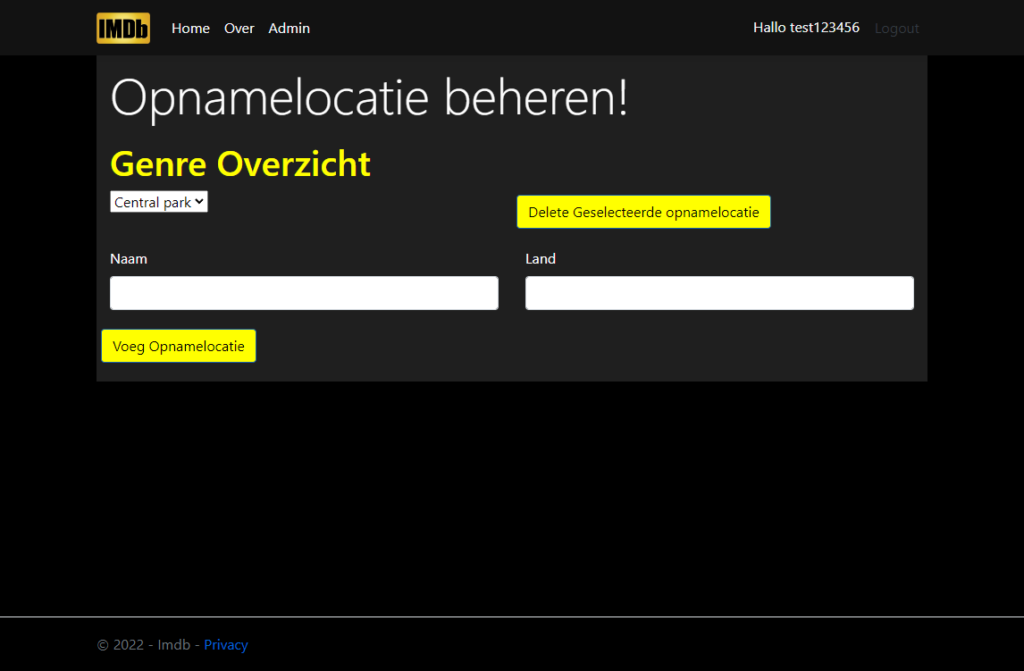
Task: Click the Land field label
Action: coord(541,259)
